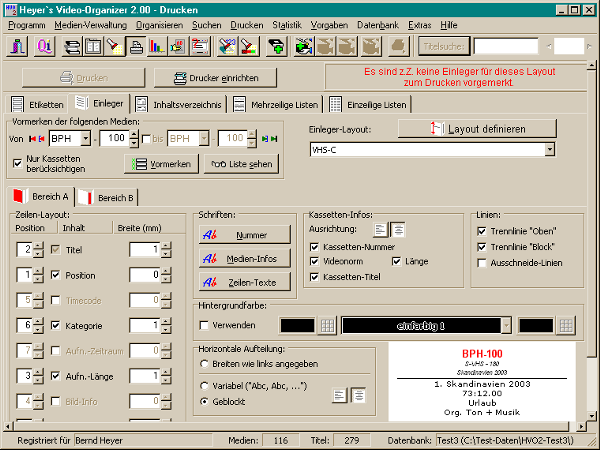Click the bar chart statistics toolbar icon
This screenshot has width=600, height=450.
click(157, 46)
